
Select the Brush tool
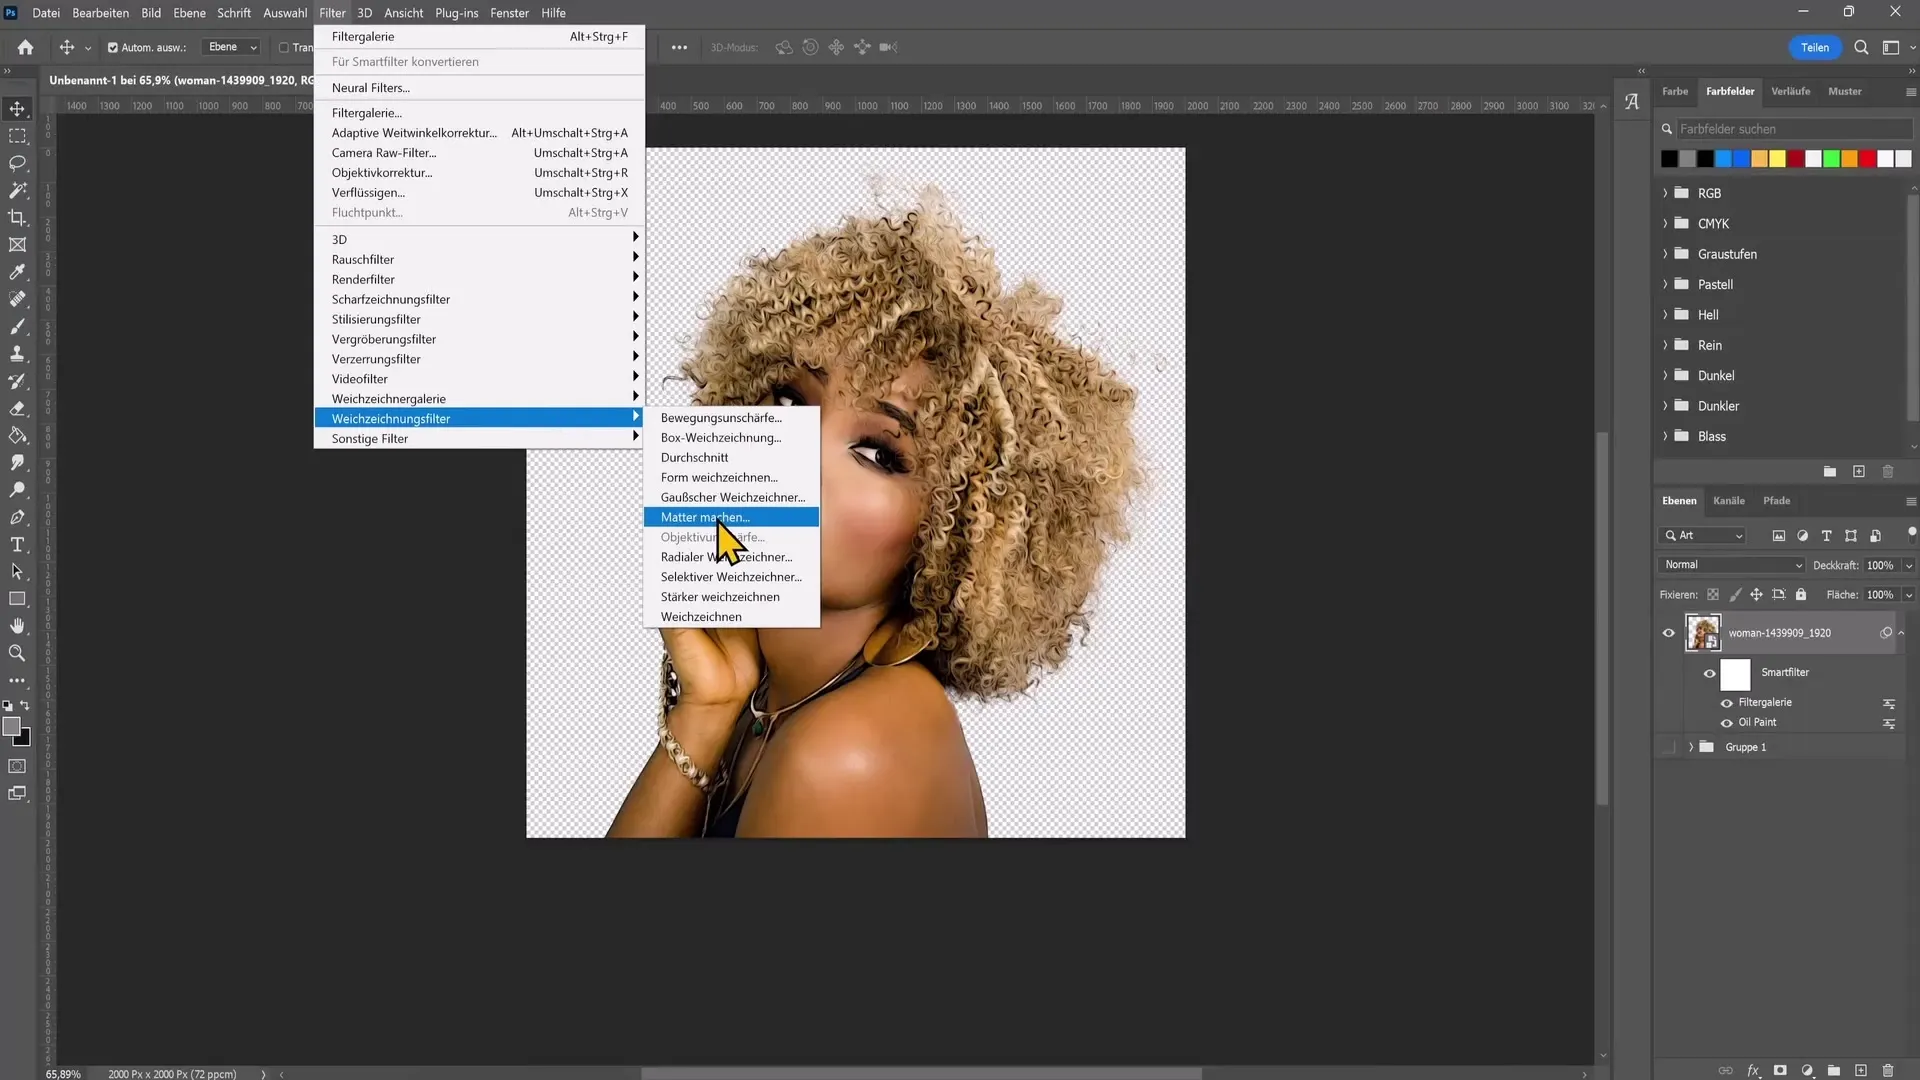tap(17, 326)
